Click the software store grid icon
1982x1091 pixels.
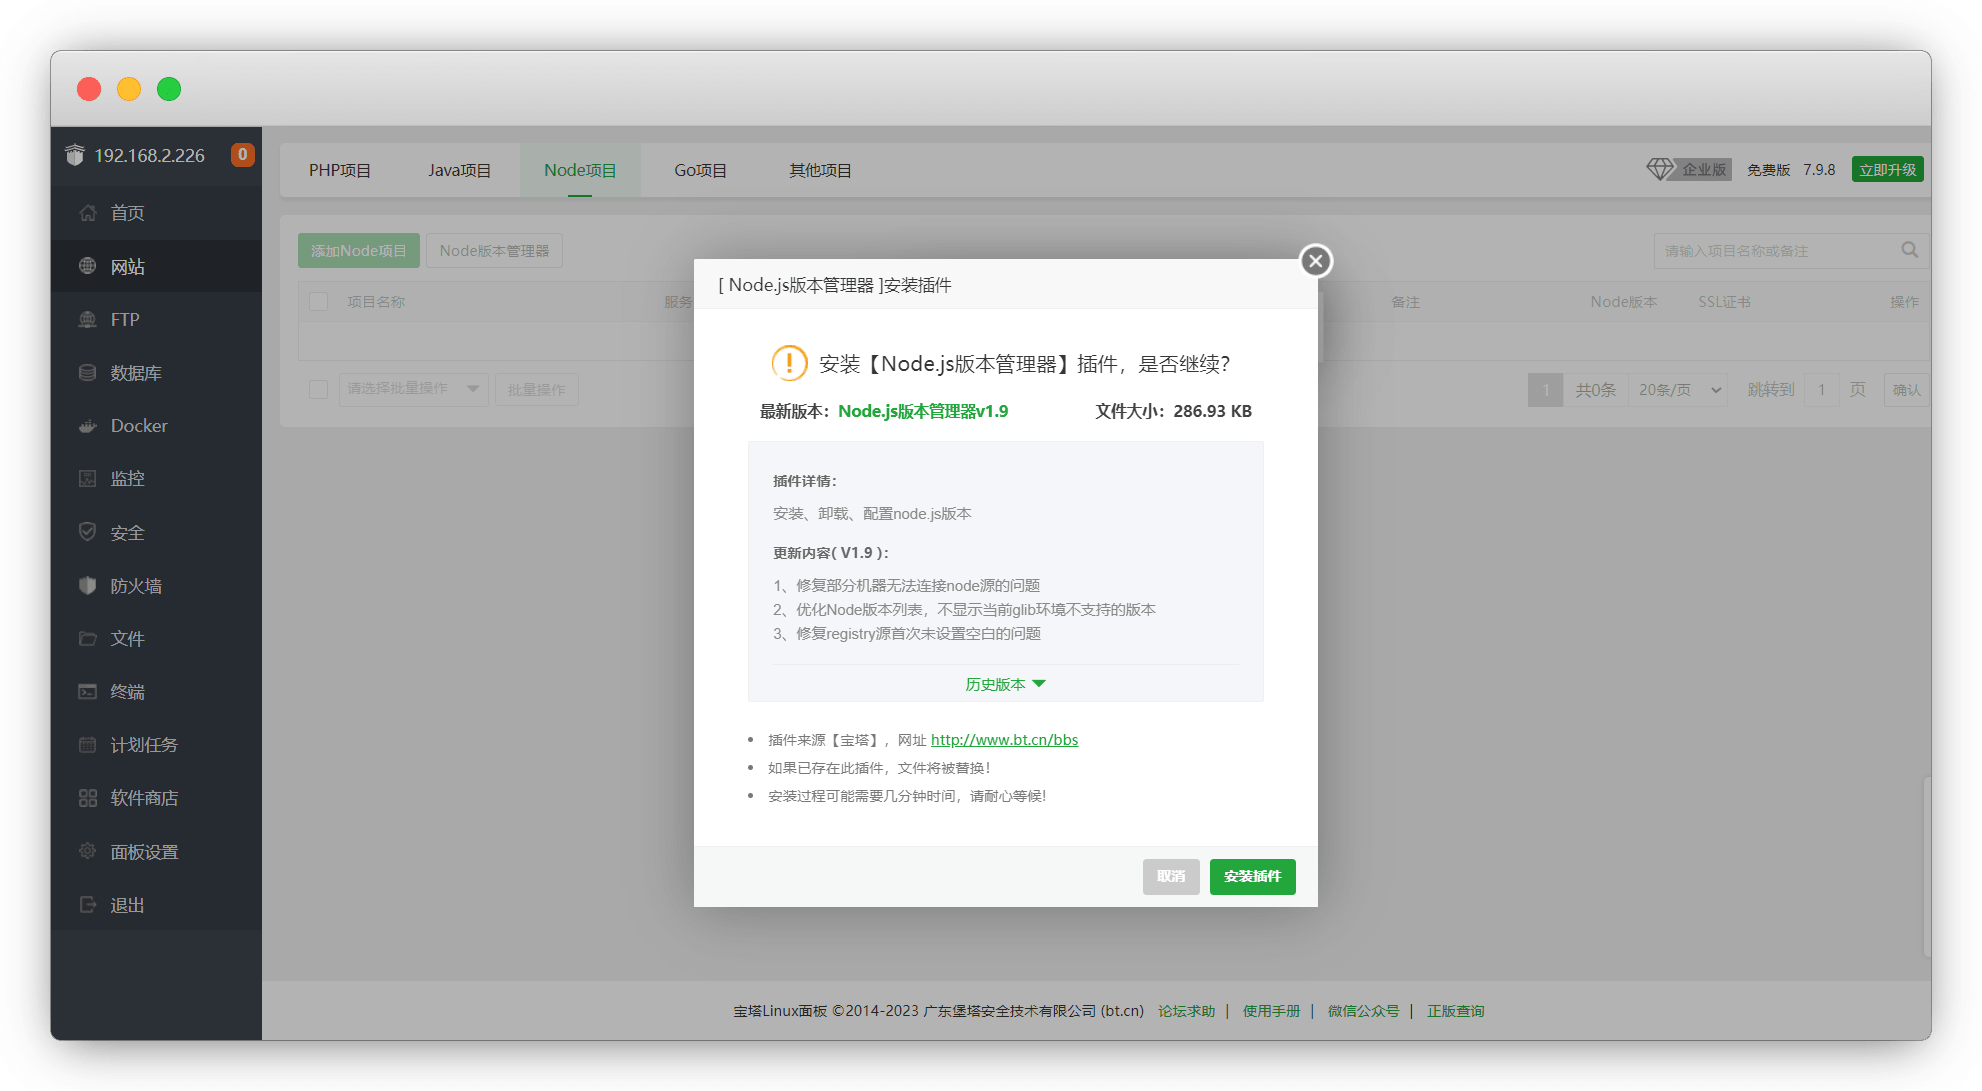click(88, 798)
